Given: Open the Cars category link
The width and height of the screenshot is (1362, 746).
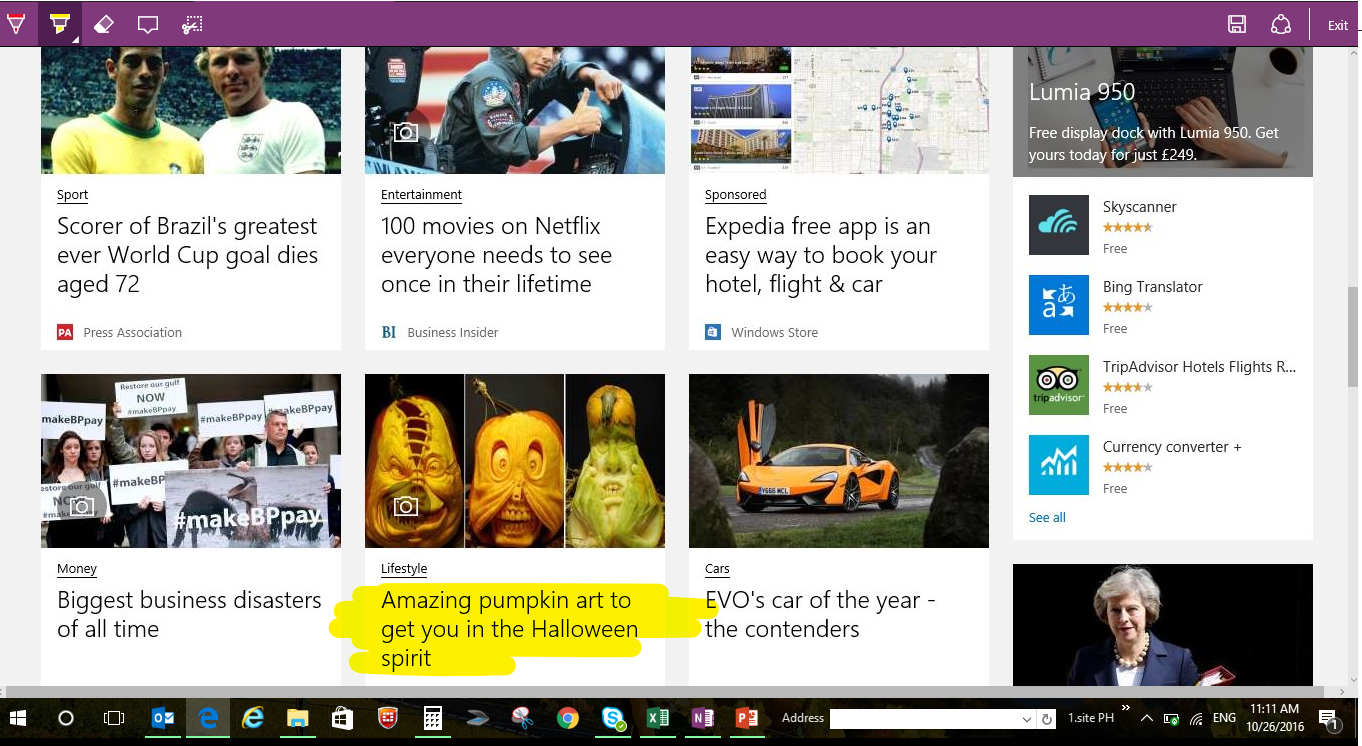Looking at the screenshot, I should (717, 568).
